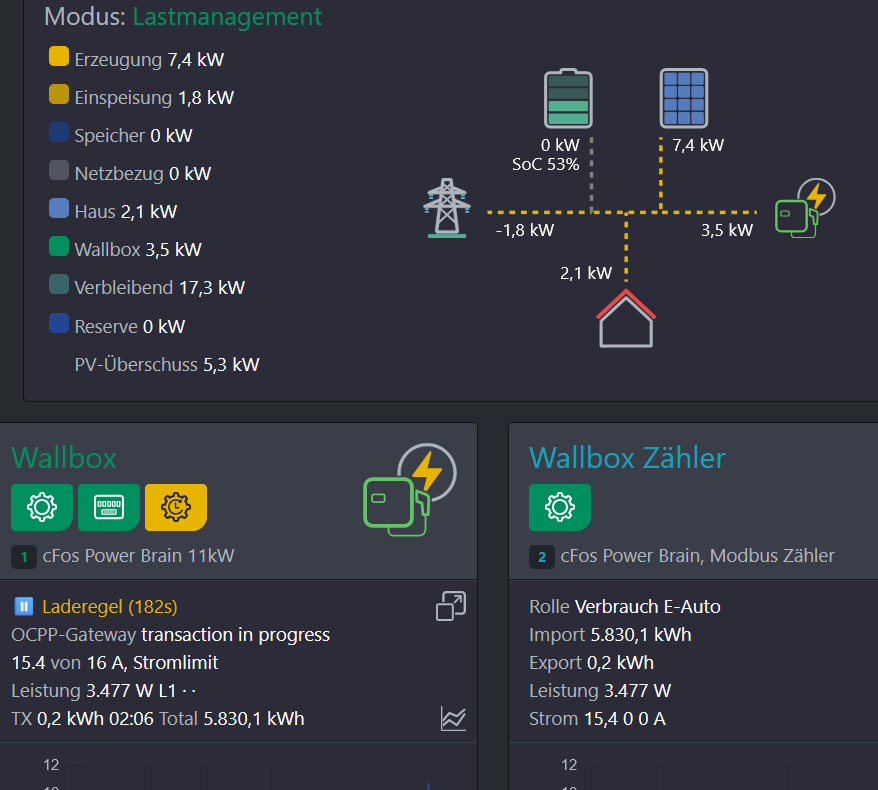878x790 pixels.
Task: Click the house icon in flow diagram
Action: pyautogui.click(x=626, y=319)
